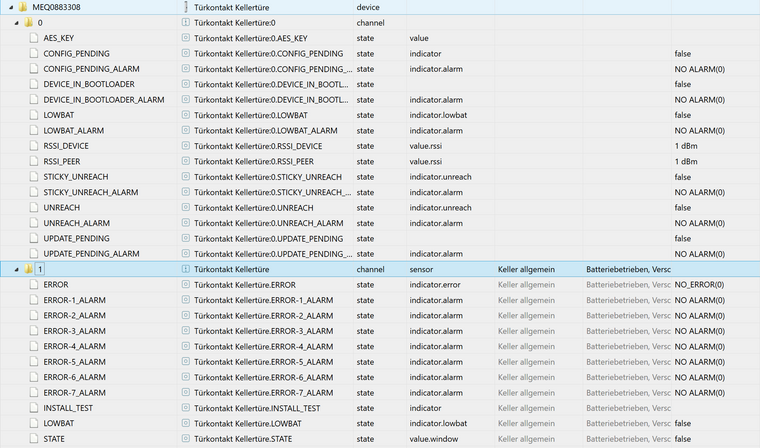This screenshot has width=760, height=448.
Task: Collapse channel 1 tree arrow
Action: (x=16, y=269)
